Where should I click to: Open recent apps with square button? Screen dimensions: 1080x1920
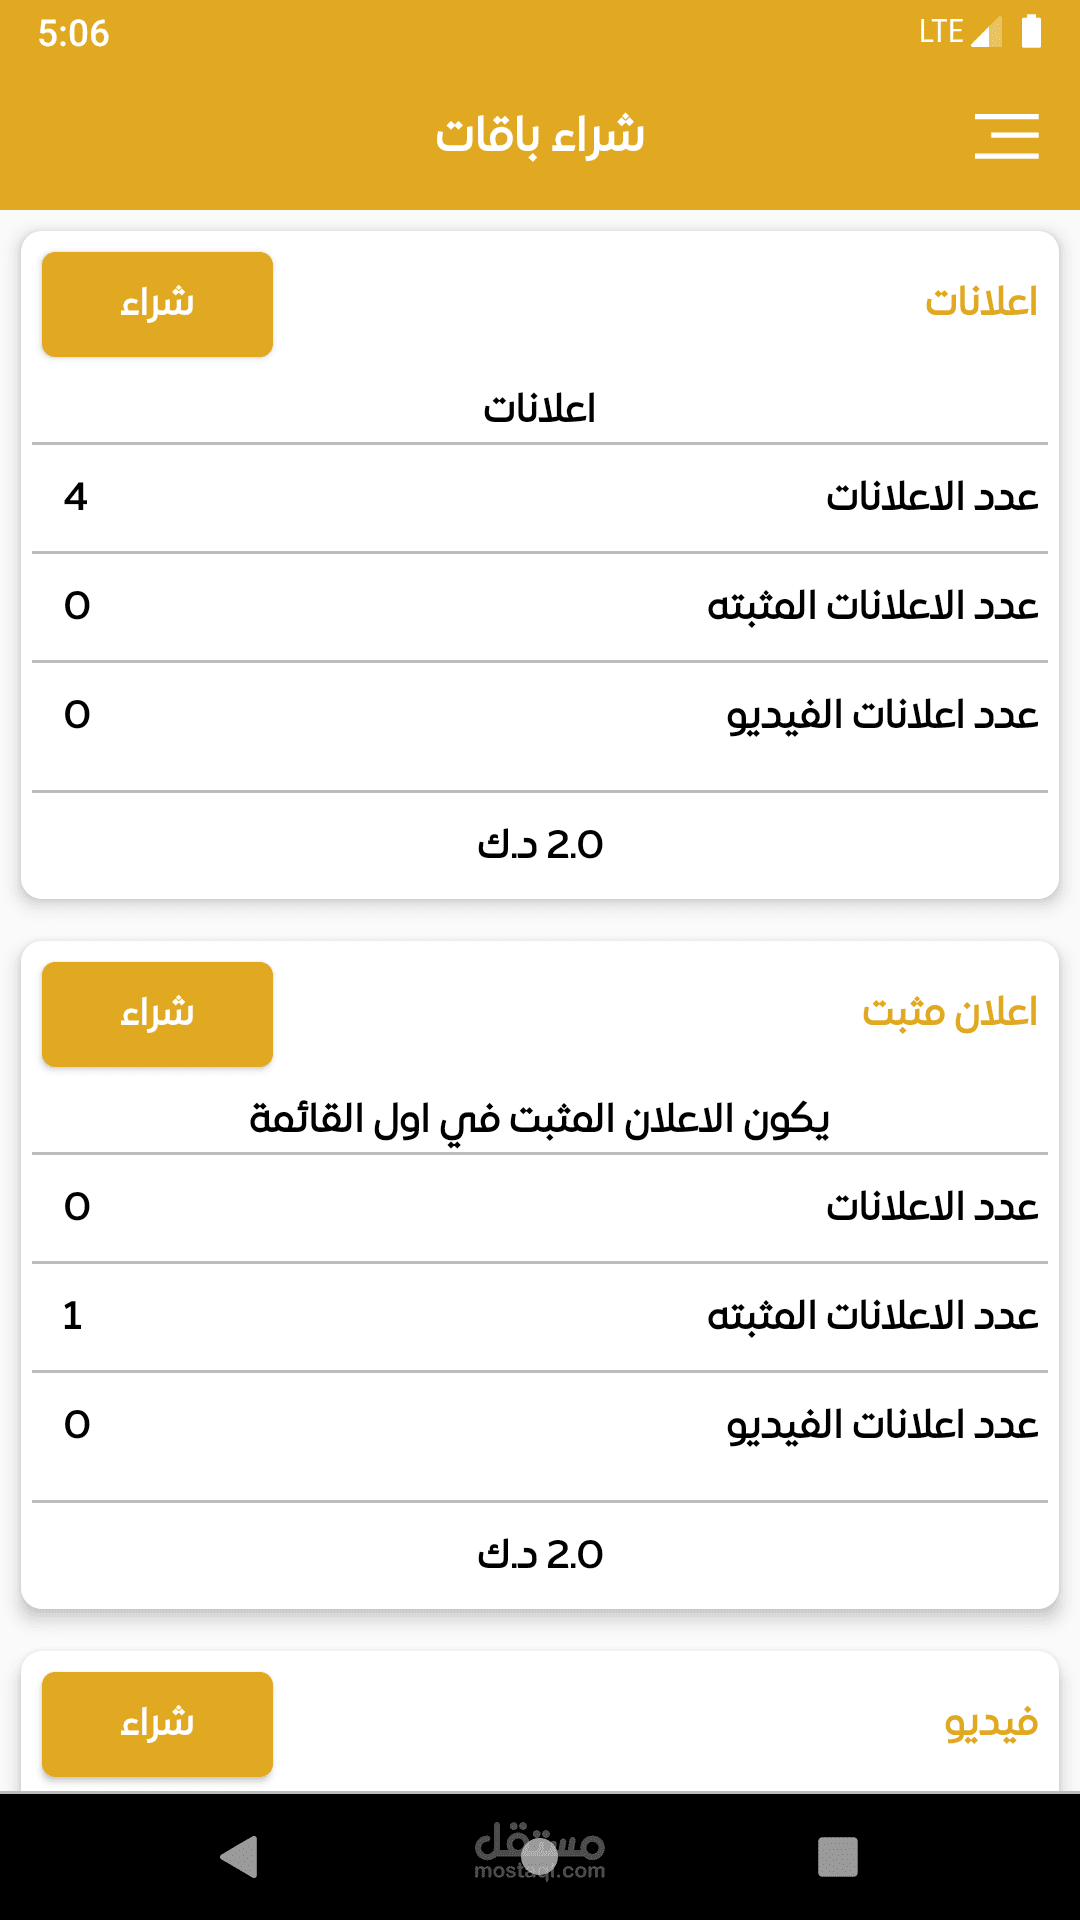(x=838, y=1857)
